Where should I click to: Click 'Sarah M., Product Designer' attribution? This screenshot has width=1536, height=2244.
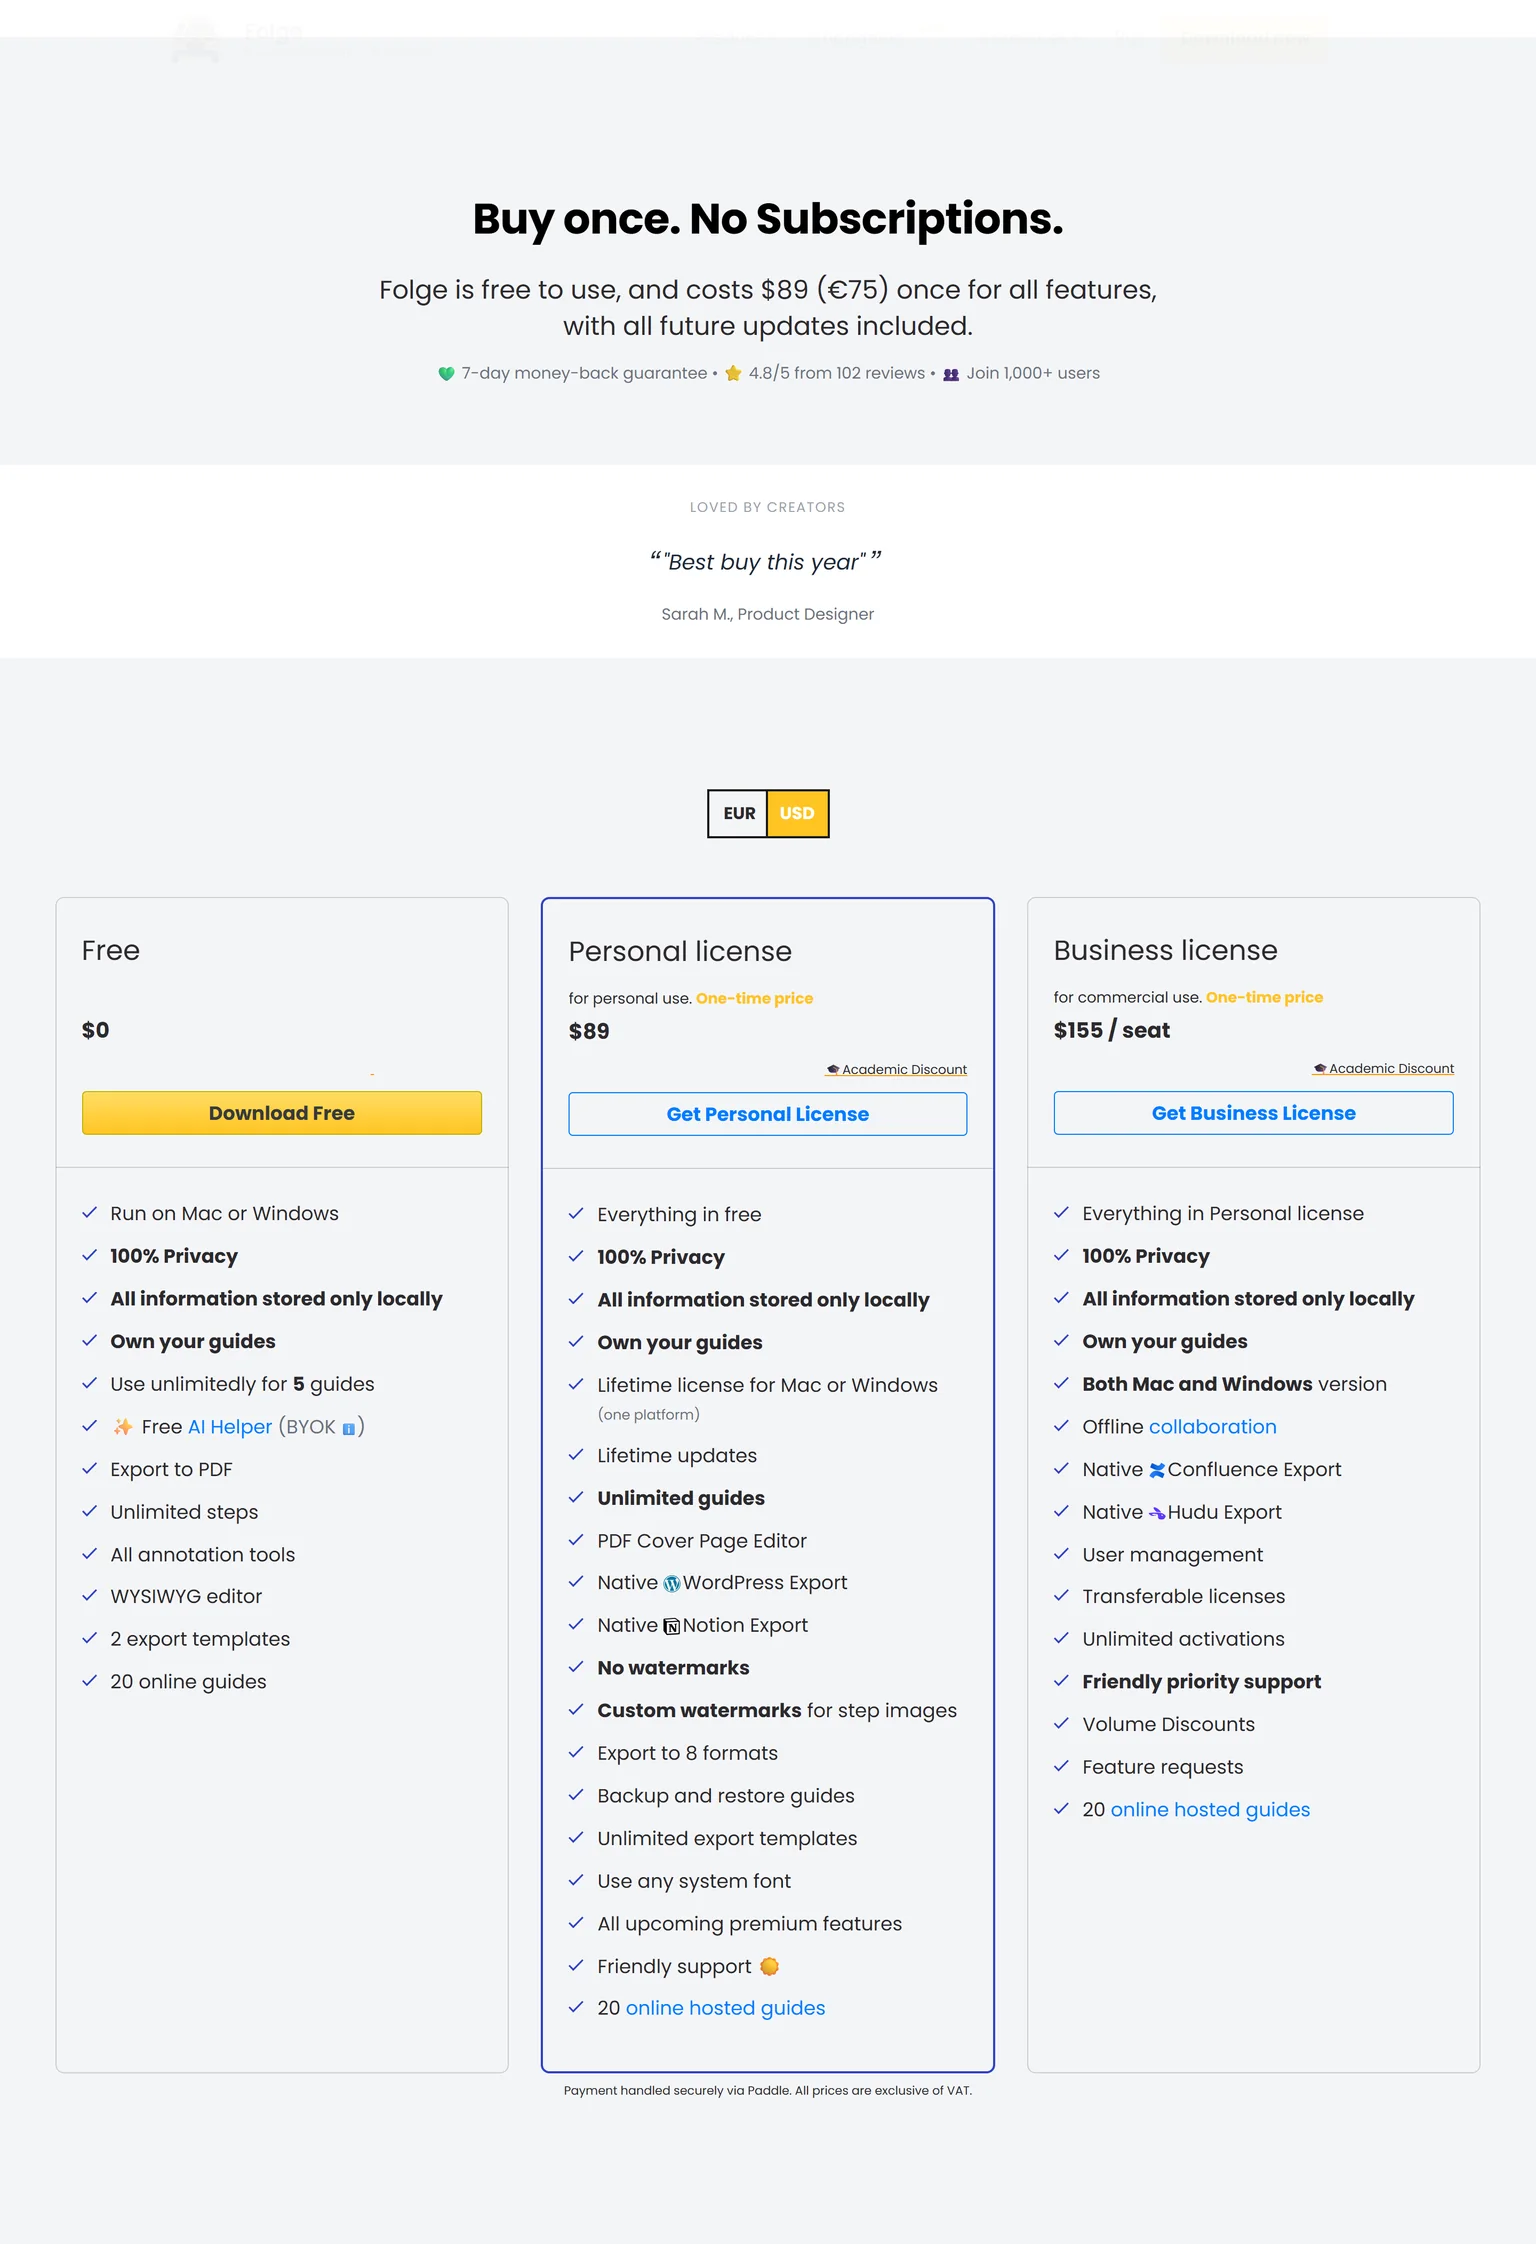(x=768, y=614)
